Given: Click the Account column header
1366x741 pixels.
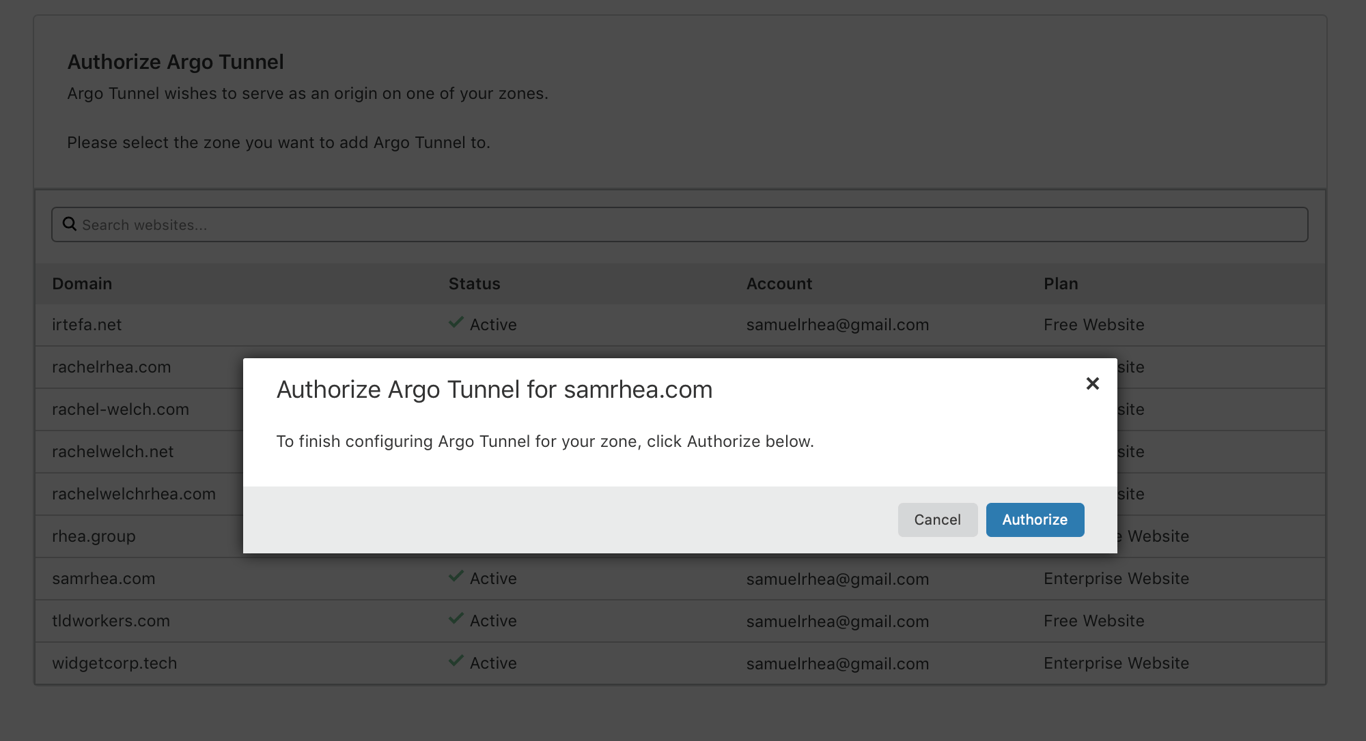Looking at the screenshot, I should pos(779,284).
